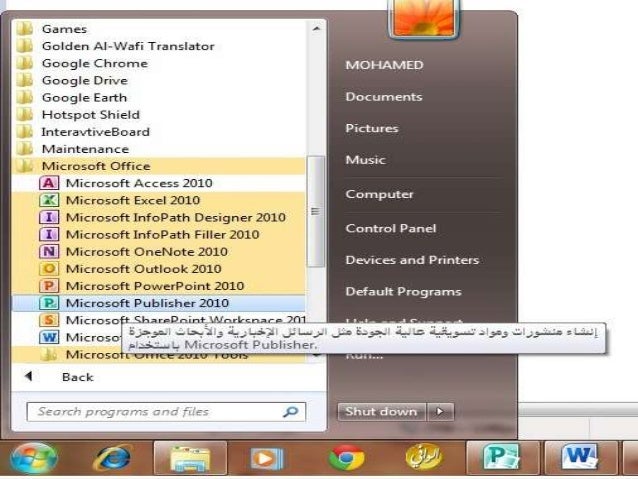This screenshot has height=479, width=638.
Task: Launch Windows Media Player taskbar icon
Action: [x=267, y=459]
